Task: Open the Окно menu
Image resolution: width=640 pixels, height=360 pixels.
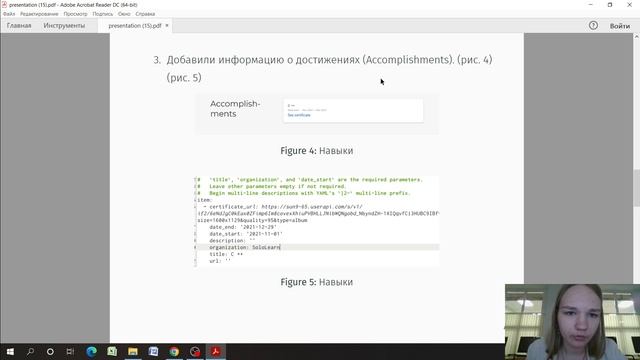Action: pos(124,14)
